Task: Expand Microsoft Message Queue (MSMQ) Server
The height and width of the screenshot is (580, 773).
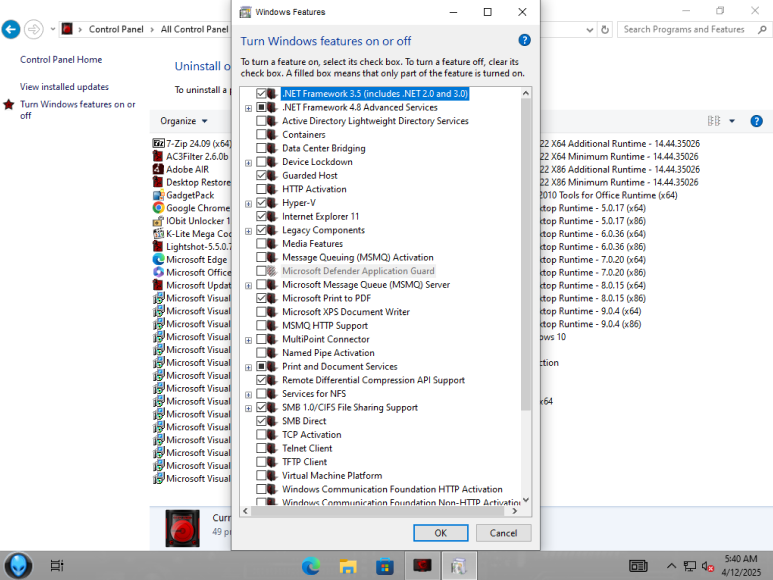Action: coord(248,285)
